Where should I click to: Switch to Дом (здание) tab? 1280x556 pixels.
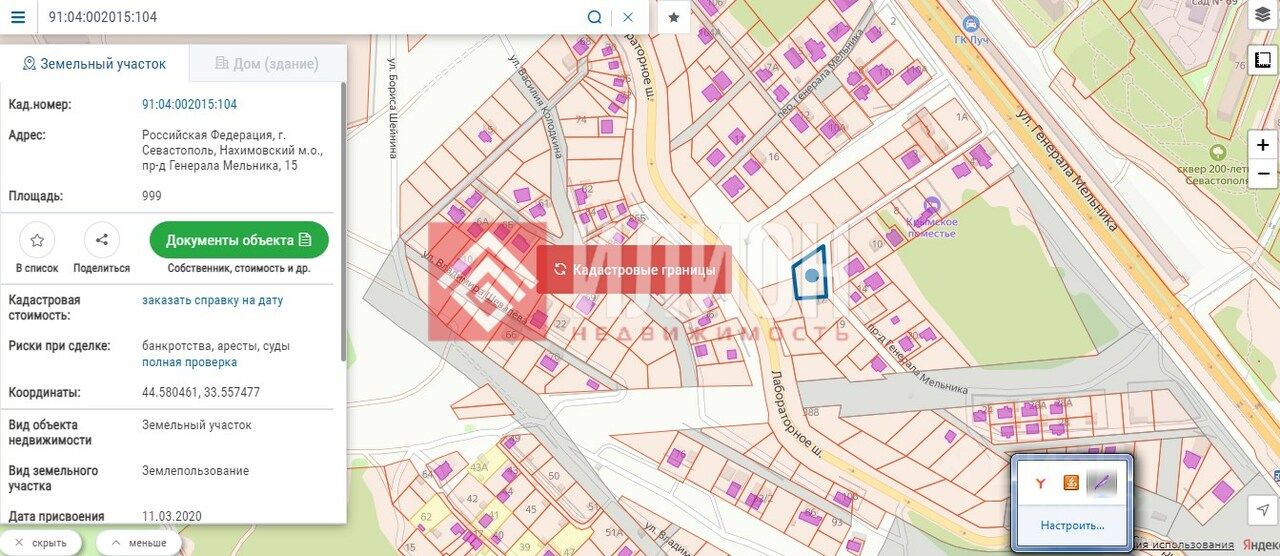[x=267, y=64]
